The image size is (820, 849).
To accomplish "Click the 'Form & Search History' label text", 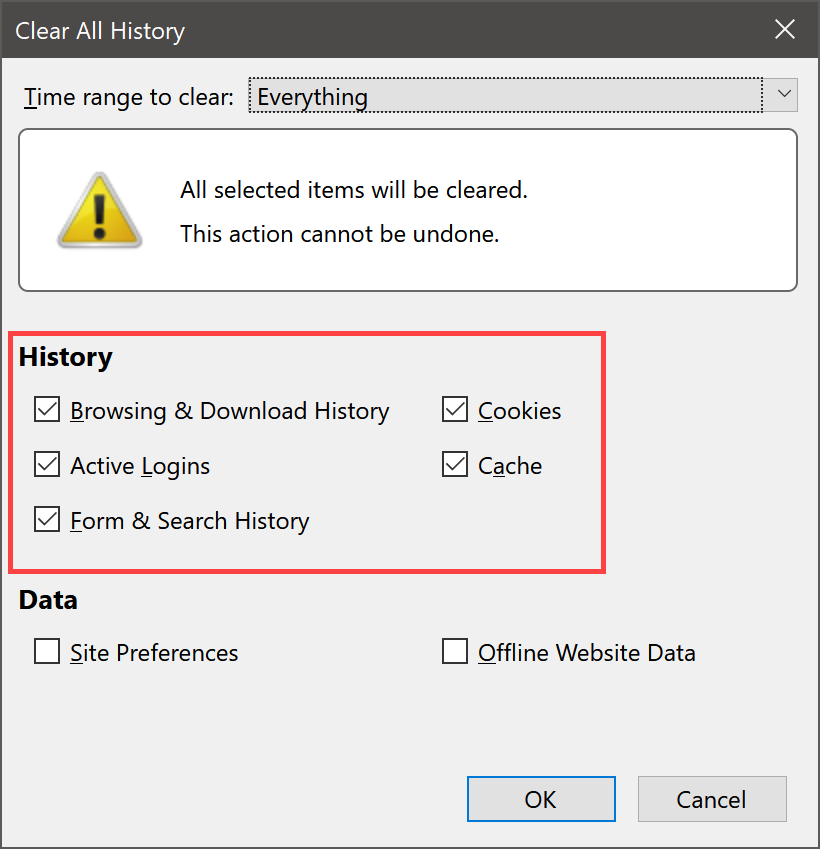I will [x=190, y=521].
